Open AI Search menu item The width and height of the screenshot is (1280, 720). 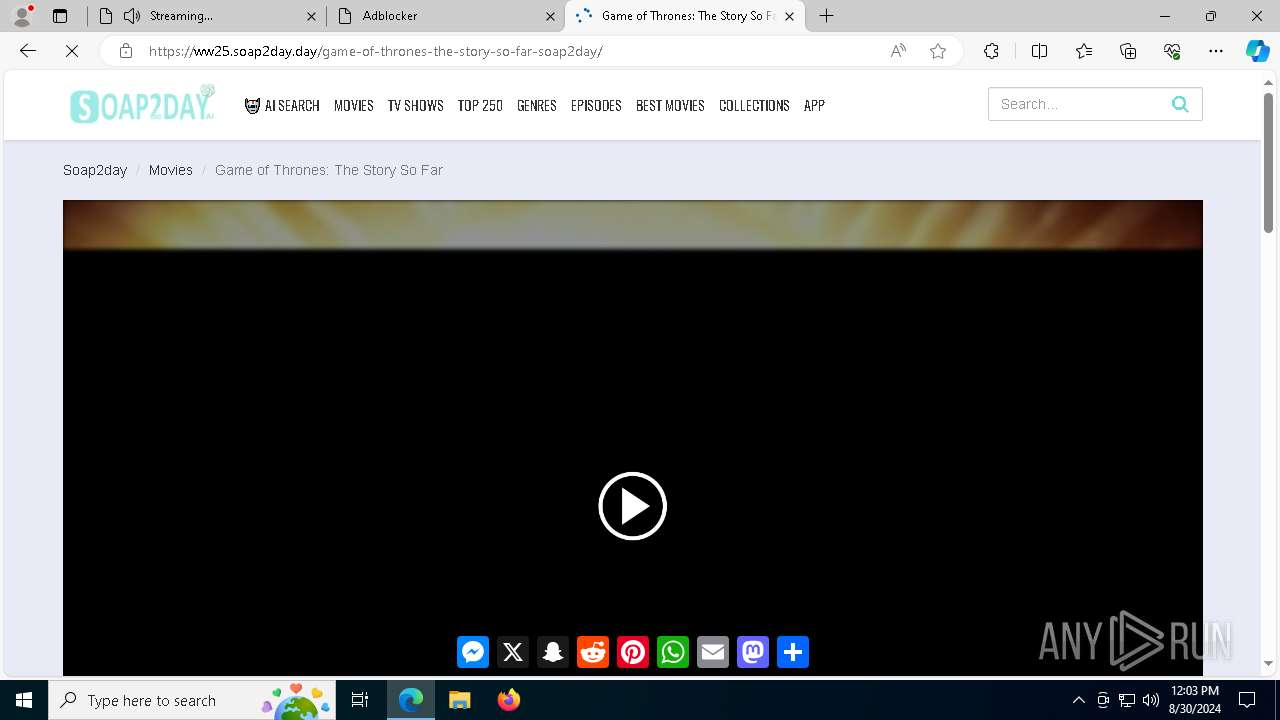tap(282, 105)
